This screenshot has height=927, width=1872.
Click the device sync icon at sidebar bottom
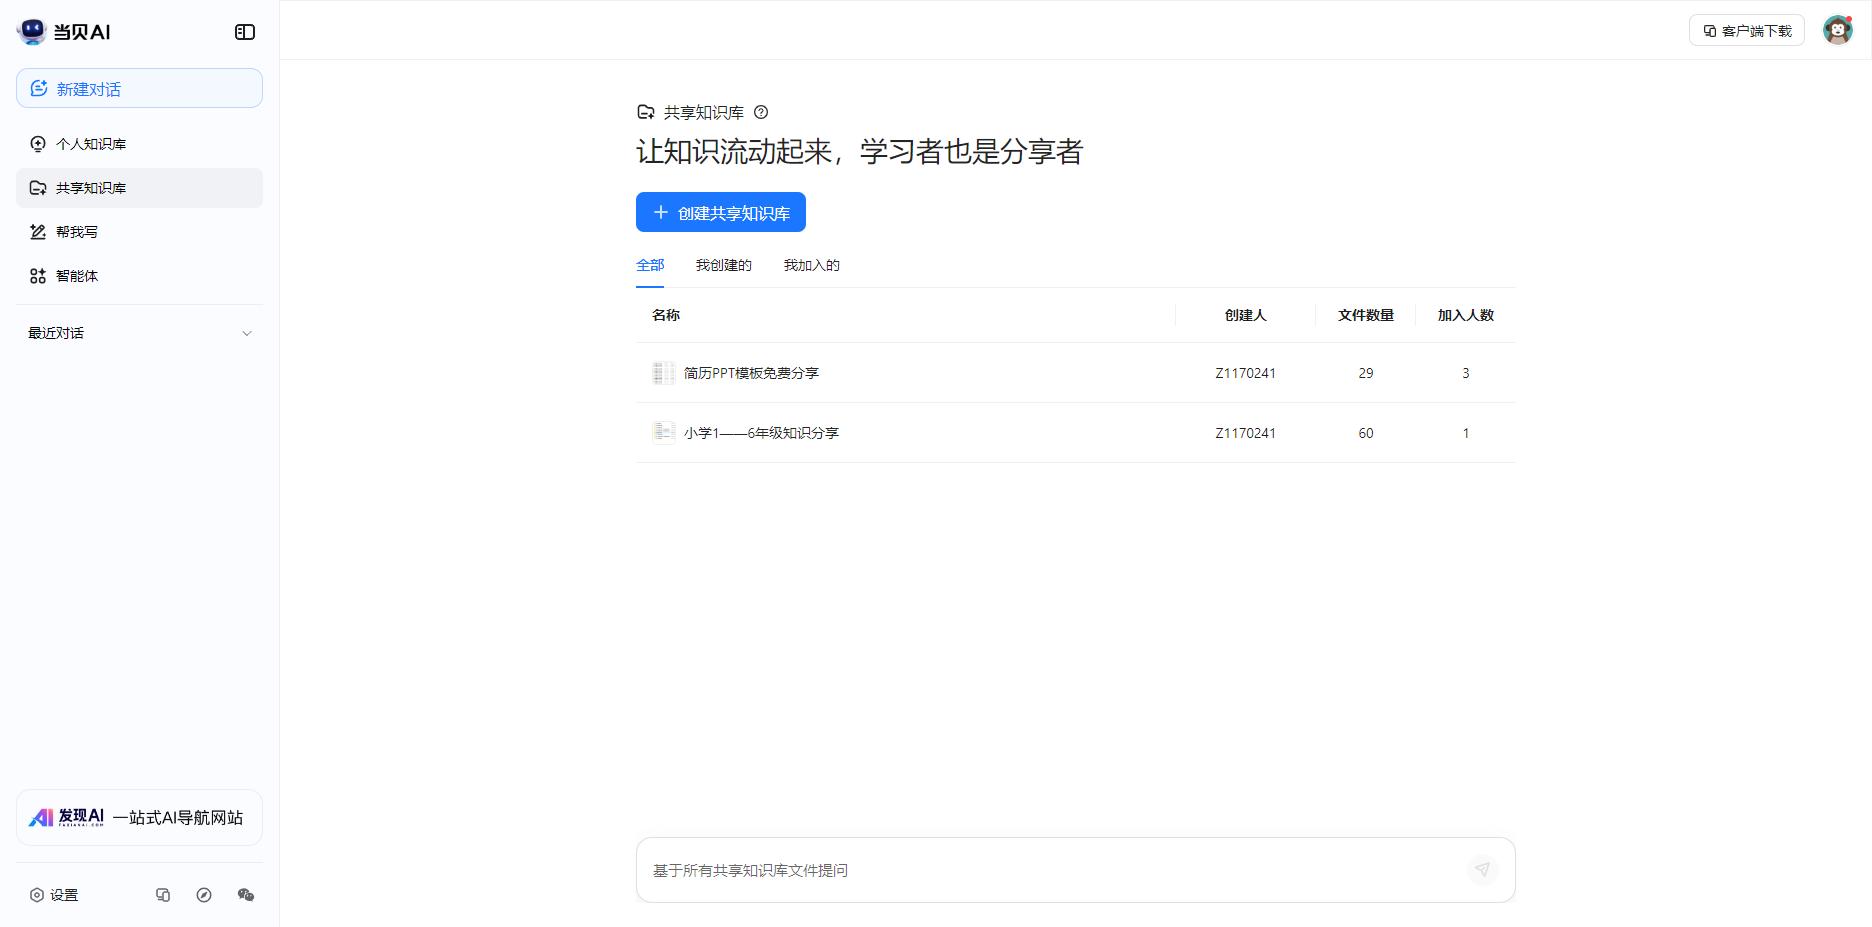[x=163, y=895]
